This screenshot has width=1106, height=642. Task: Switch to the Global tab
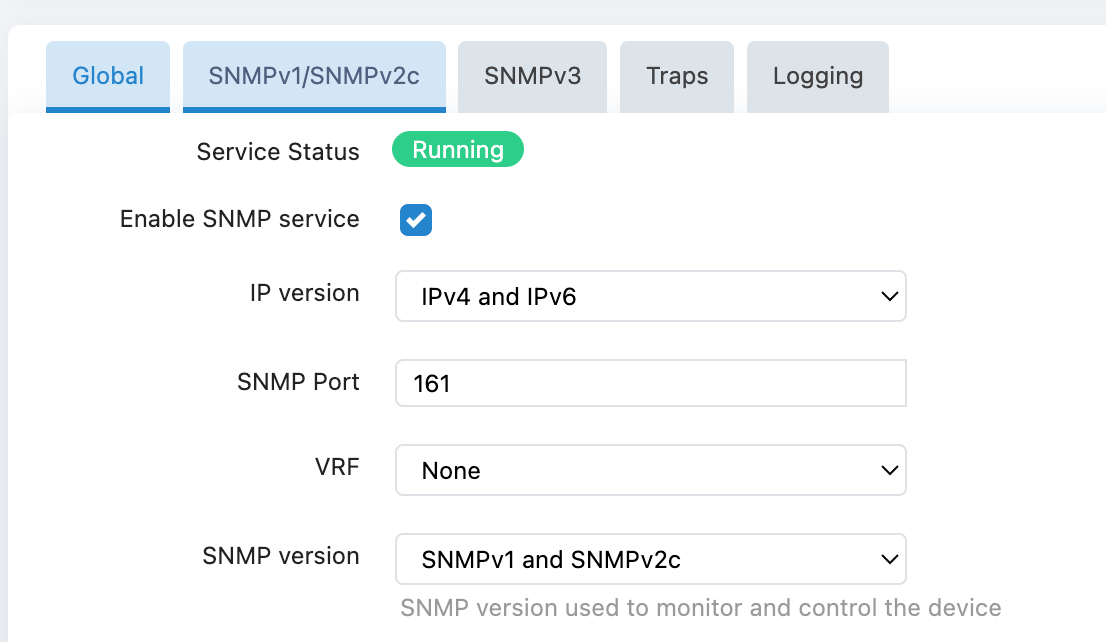point(108,76)
